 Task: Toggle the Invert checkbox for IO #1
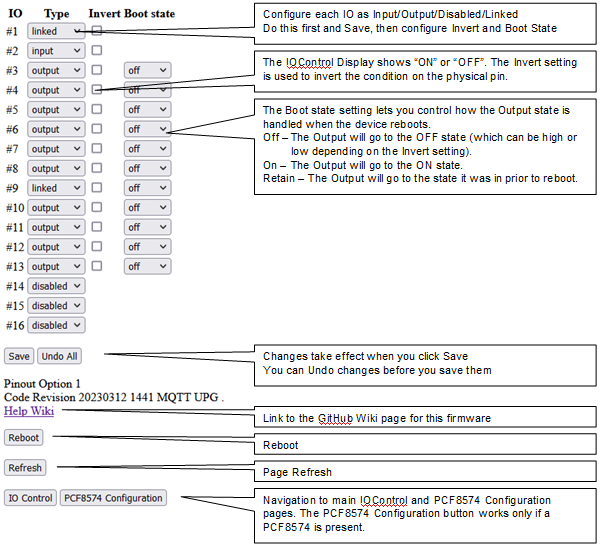97,30
